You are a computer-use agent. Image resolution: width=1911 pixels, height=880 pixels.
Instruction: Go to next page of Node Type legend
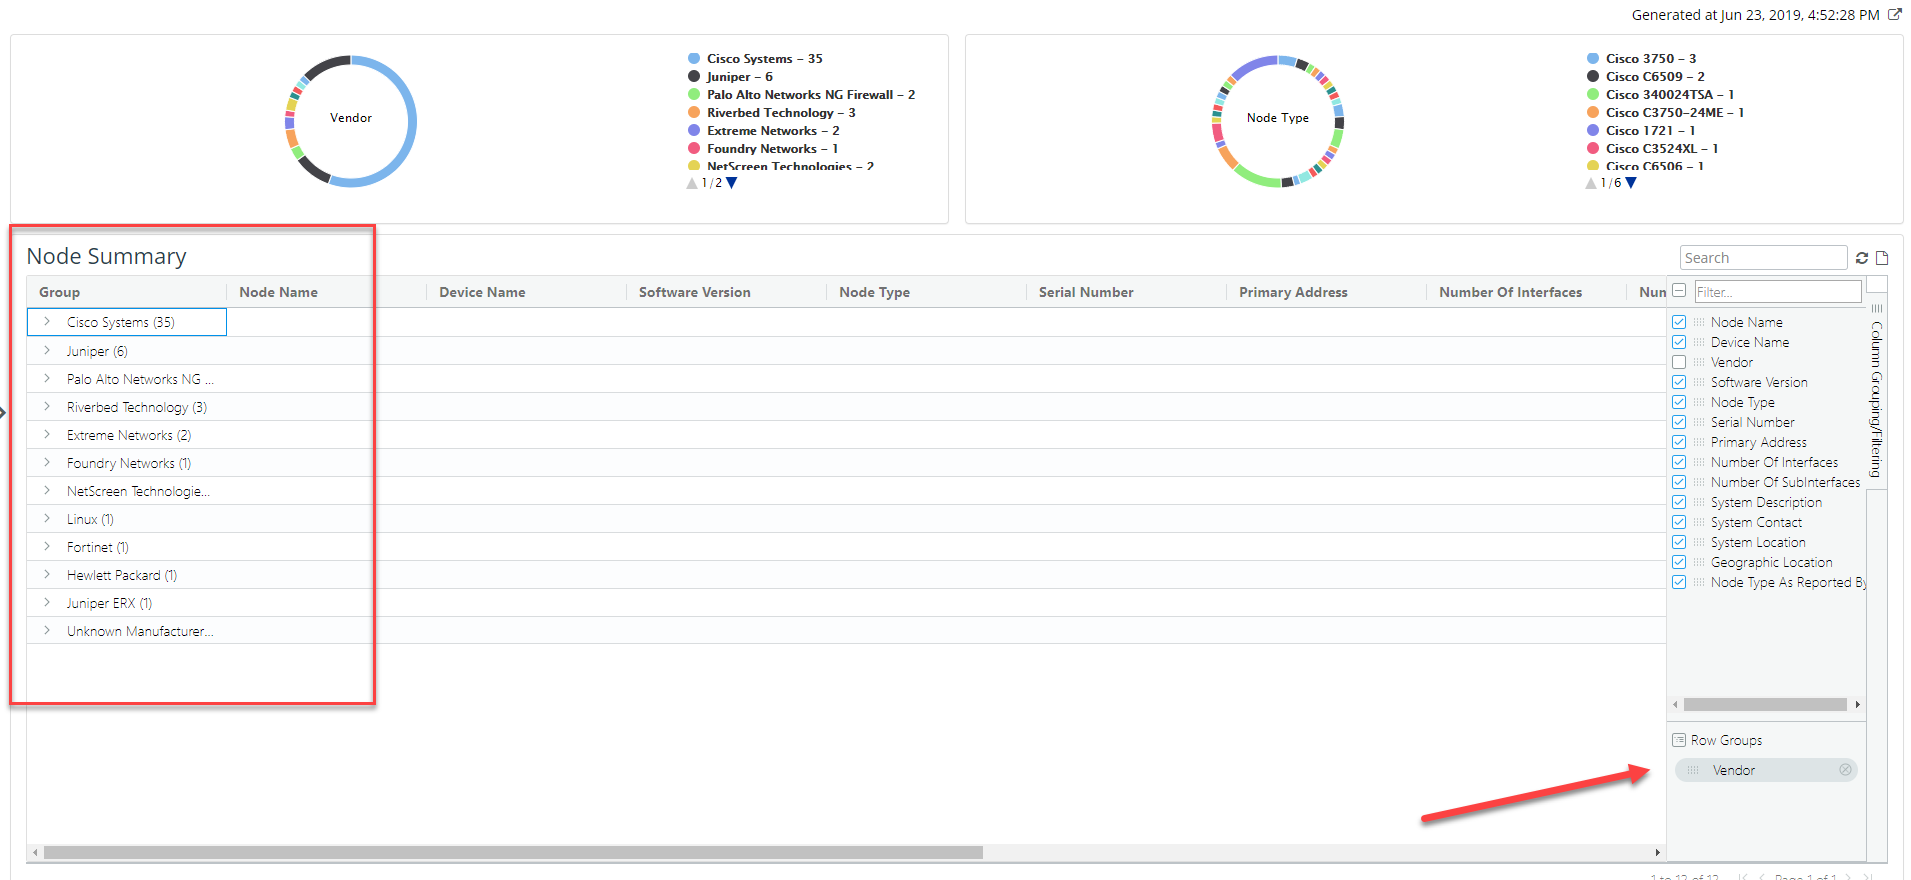(1631, 183)
